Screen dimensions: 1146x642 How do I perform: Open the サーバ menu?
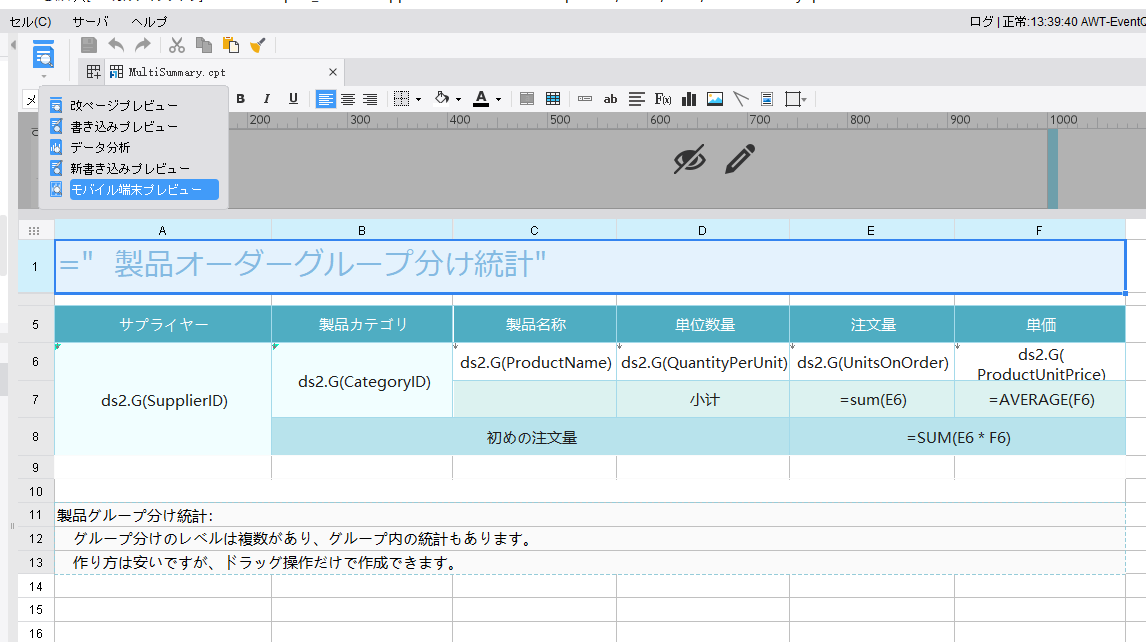[x=90, y=21]
